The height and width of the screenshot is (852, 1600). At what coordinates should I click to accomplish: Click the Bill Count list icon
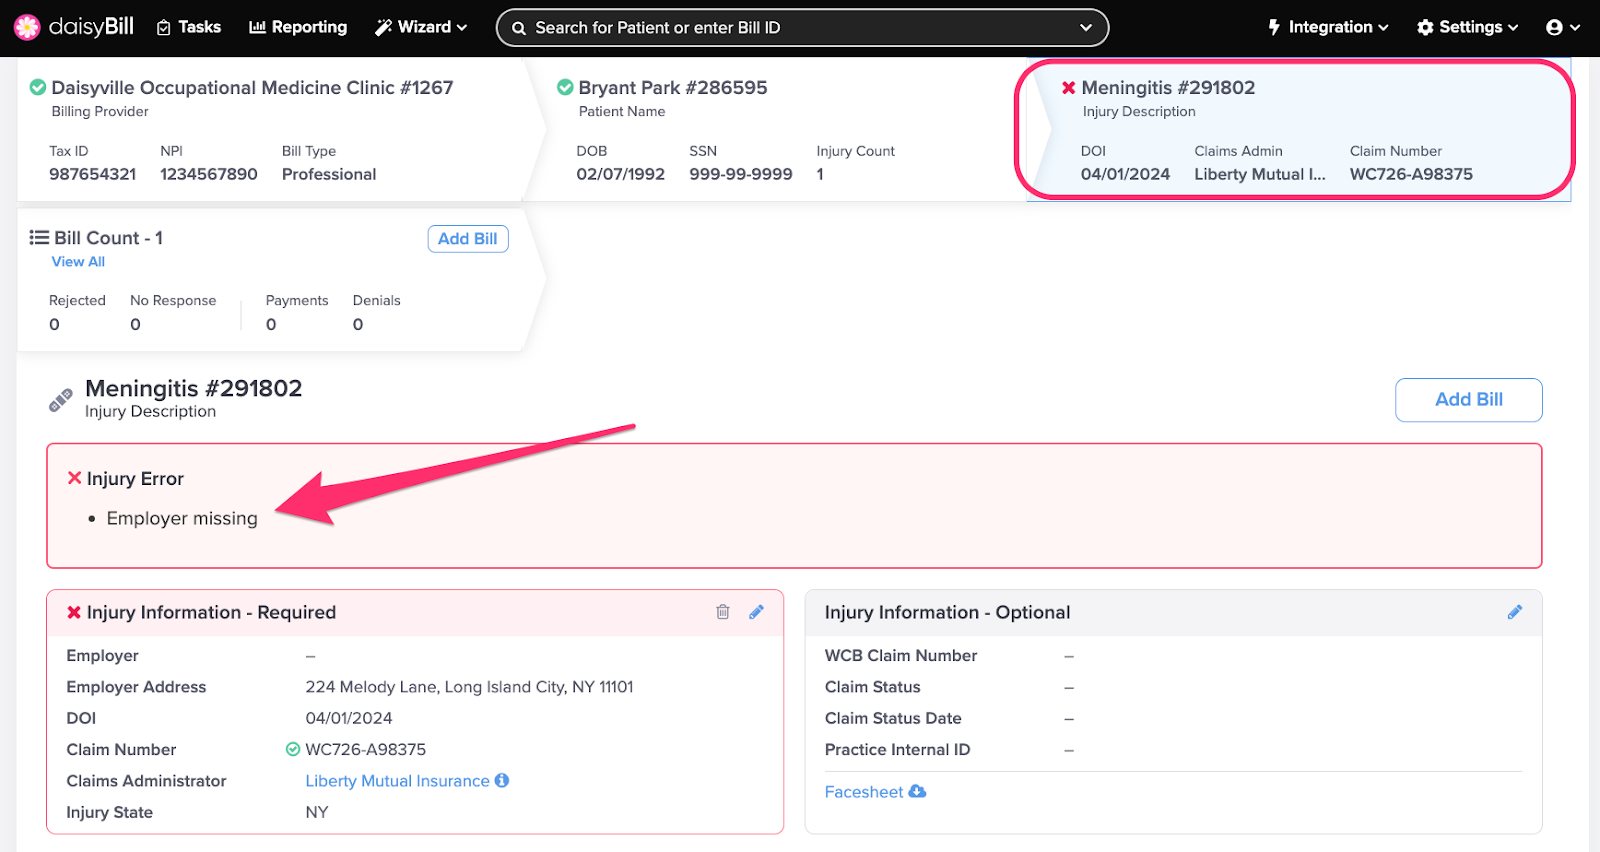(x=39, y=238)
